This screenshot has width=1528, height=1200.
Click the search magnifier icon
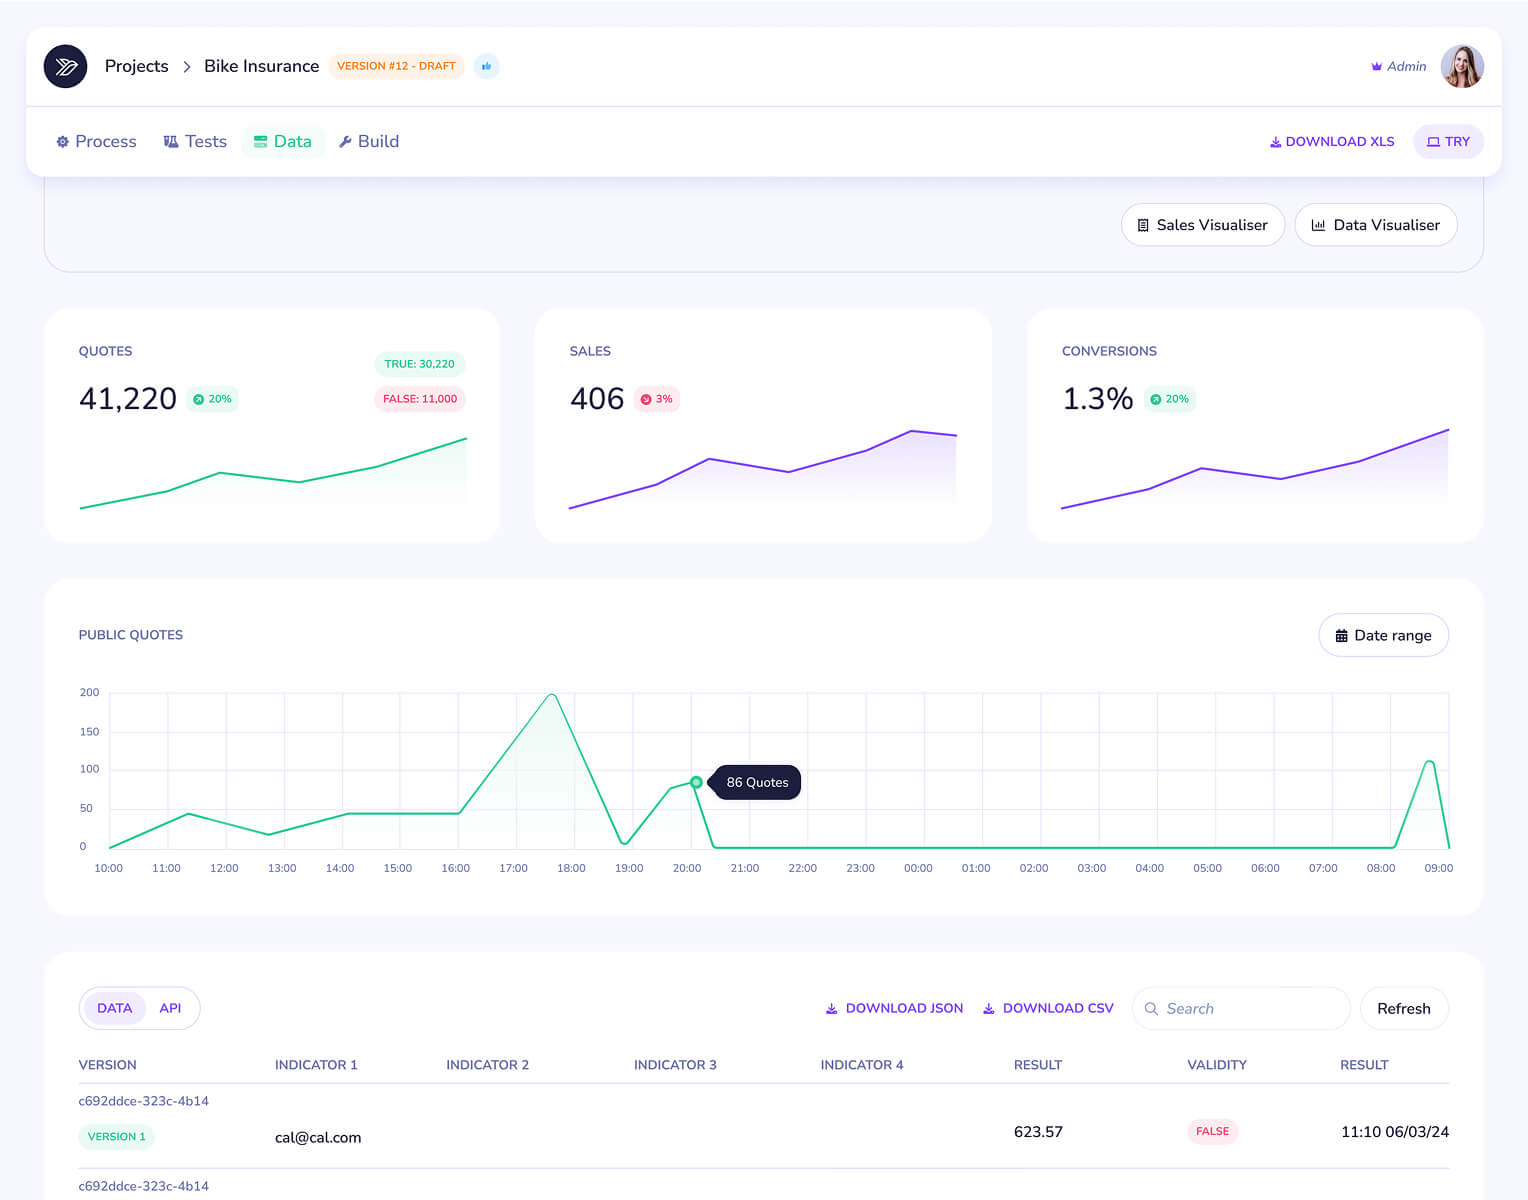coord(1151,1009)
